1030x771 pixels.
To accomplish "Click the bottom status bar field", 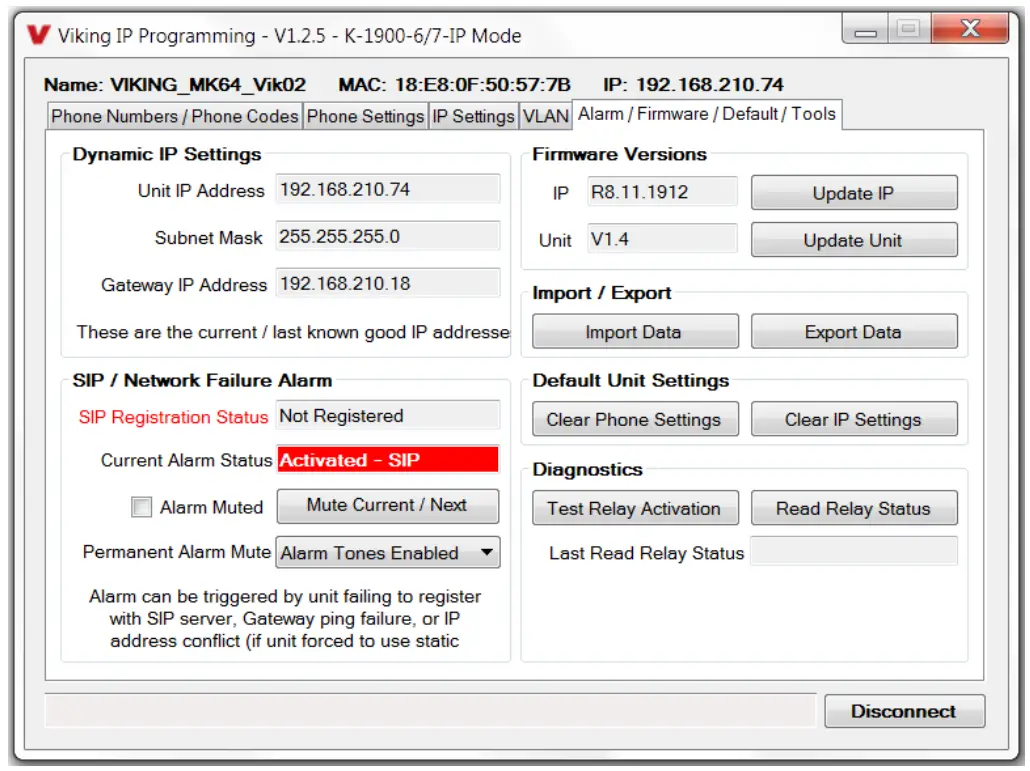I will tap(430, 711).
